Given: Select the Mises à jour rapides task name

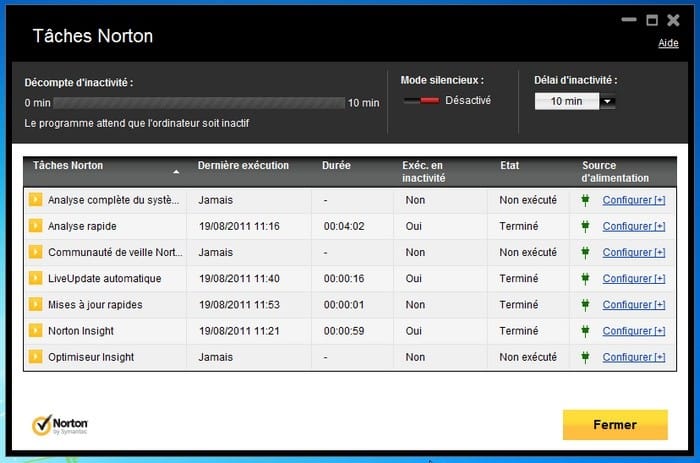Looking at the screenshot, I should (x=95, y=305).
